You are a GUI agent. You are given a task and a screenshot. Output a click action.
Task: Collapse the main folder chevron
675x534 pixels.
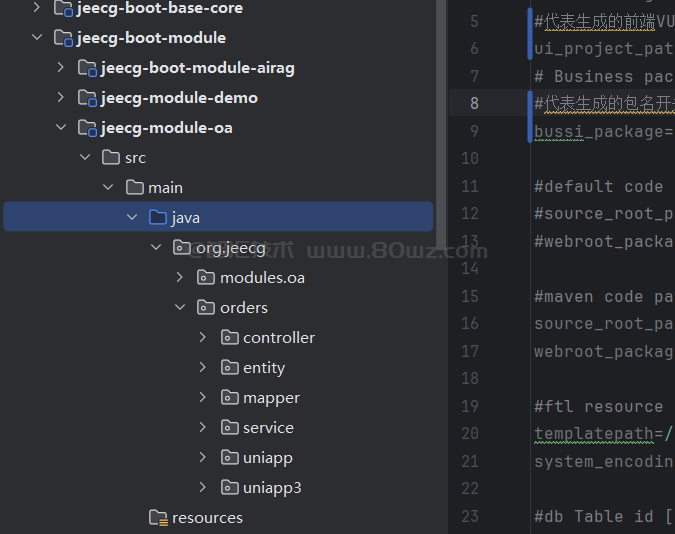108,187
